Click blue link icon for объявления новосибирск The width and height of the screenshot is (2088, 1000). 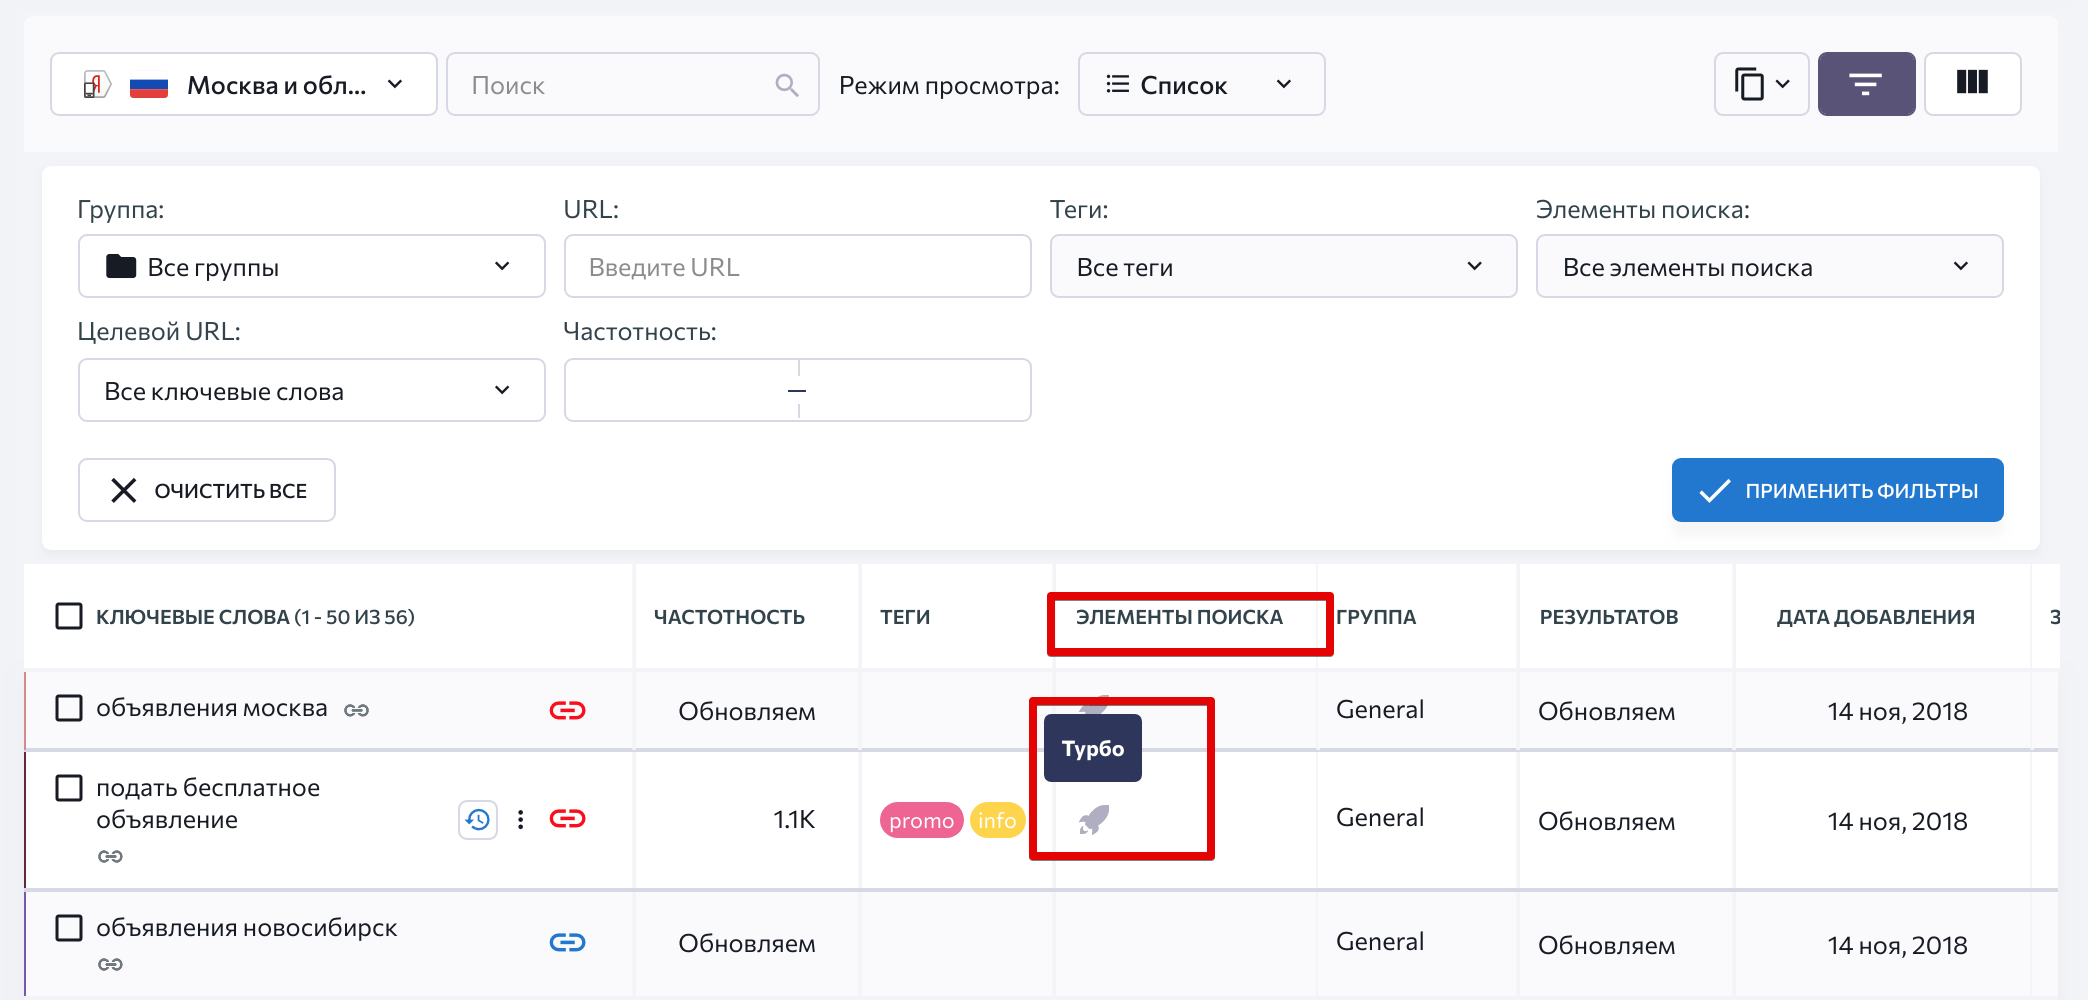tap(567, 942)
